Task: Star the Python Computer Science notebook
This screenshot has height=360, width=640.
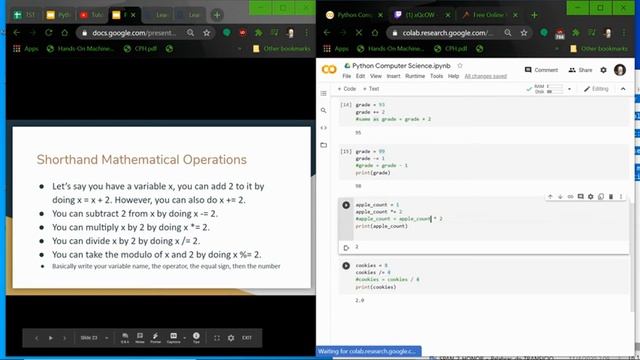Action: pos(460,65)
